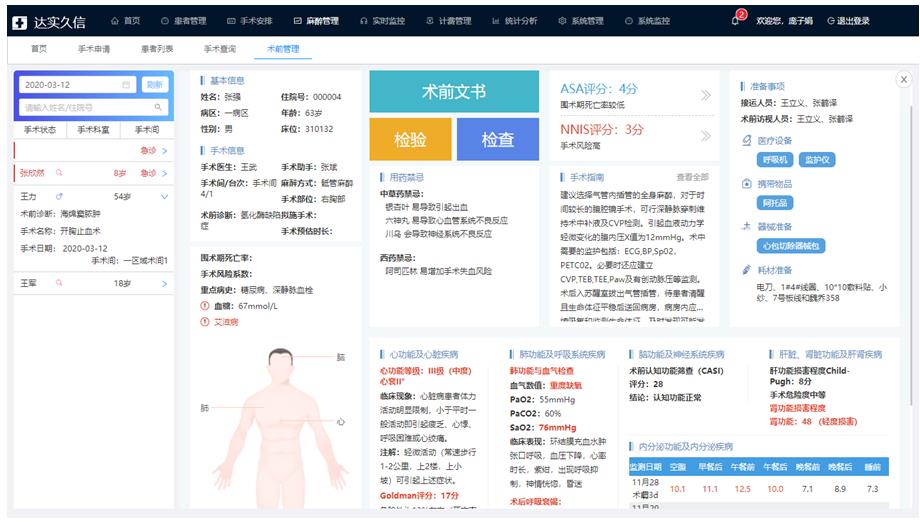Click the search icon beside 张欣然
Image resolution: width=920 pixels, height=524 pixels.
pos(59,173)
